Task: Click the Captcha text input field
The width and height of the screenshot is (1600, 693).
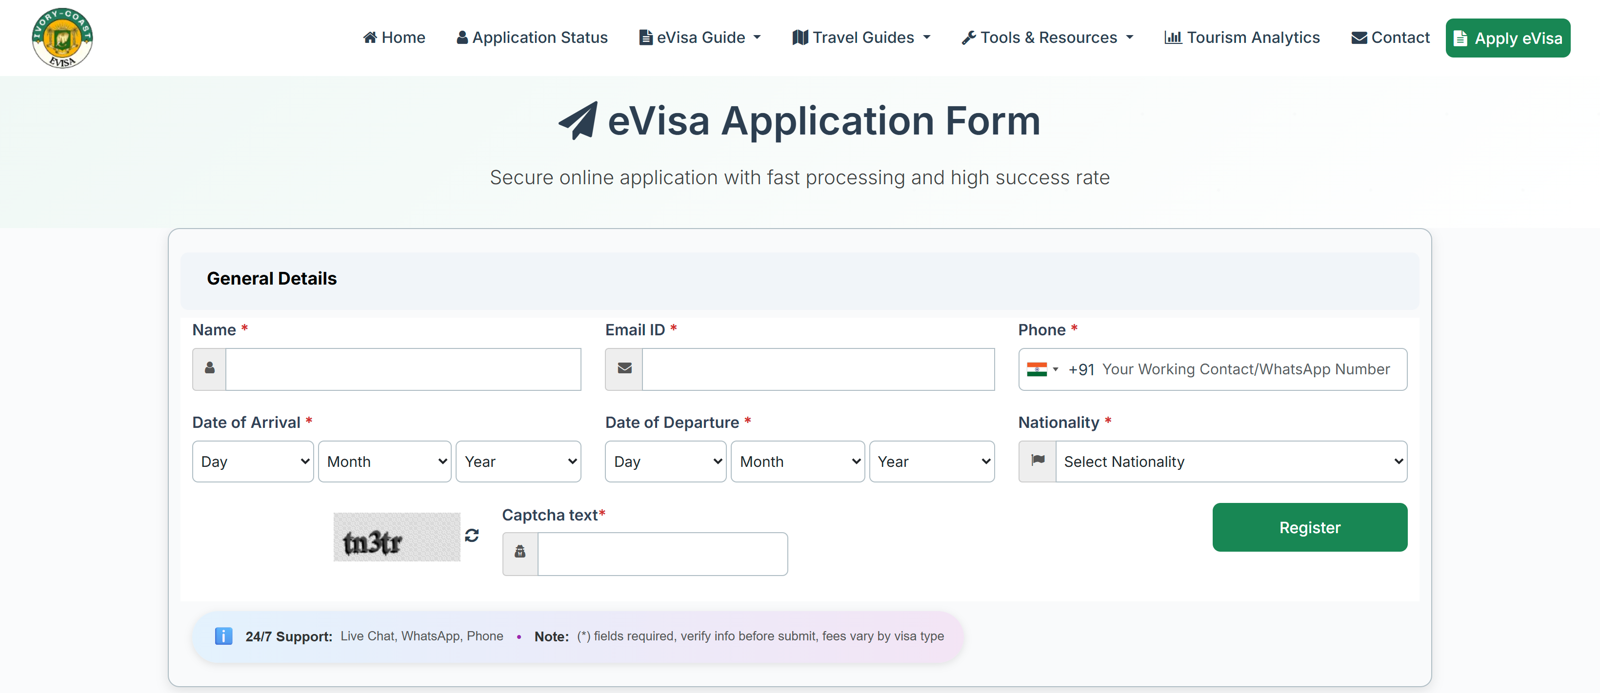Action: [x=662, y=553]
